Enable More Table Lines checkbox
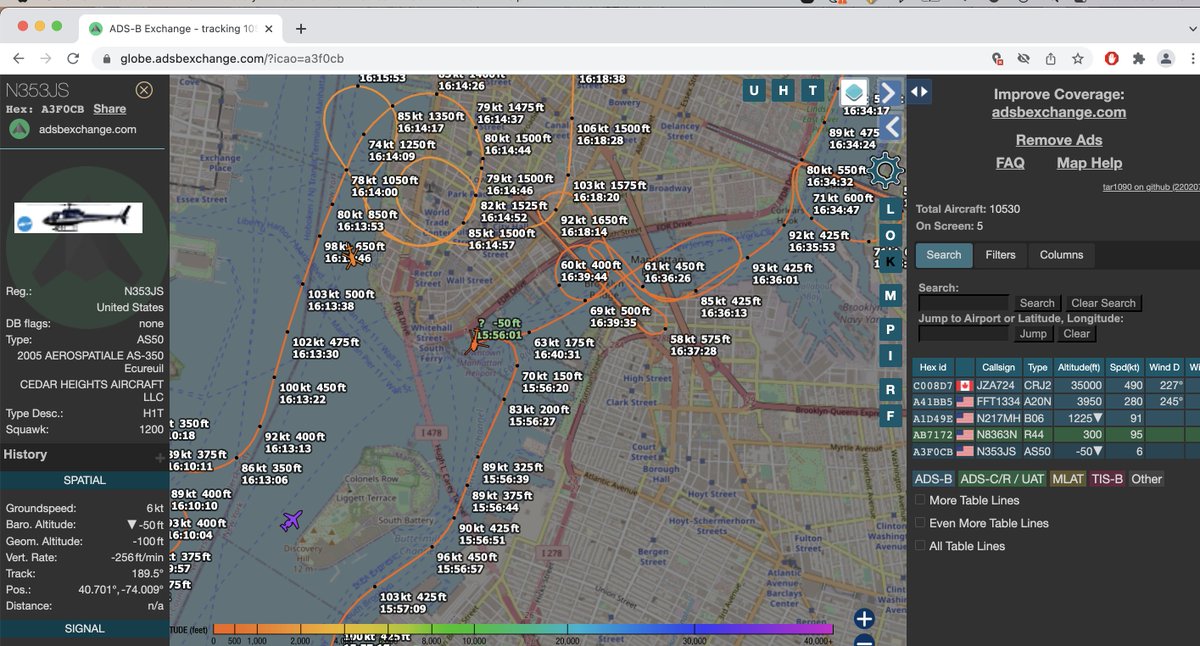 click(x=921, y=500)
